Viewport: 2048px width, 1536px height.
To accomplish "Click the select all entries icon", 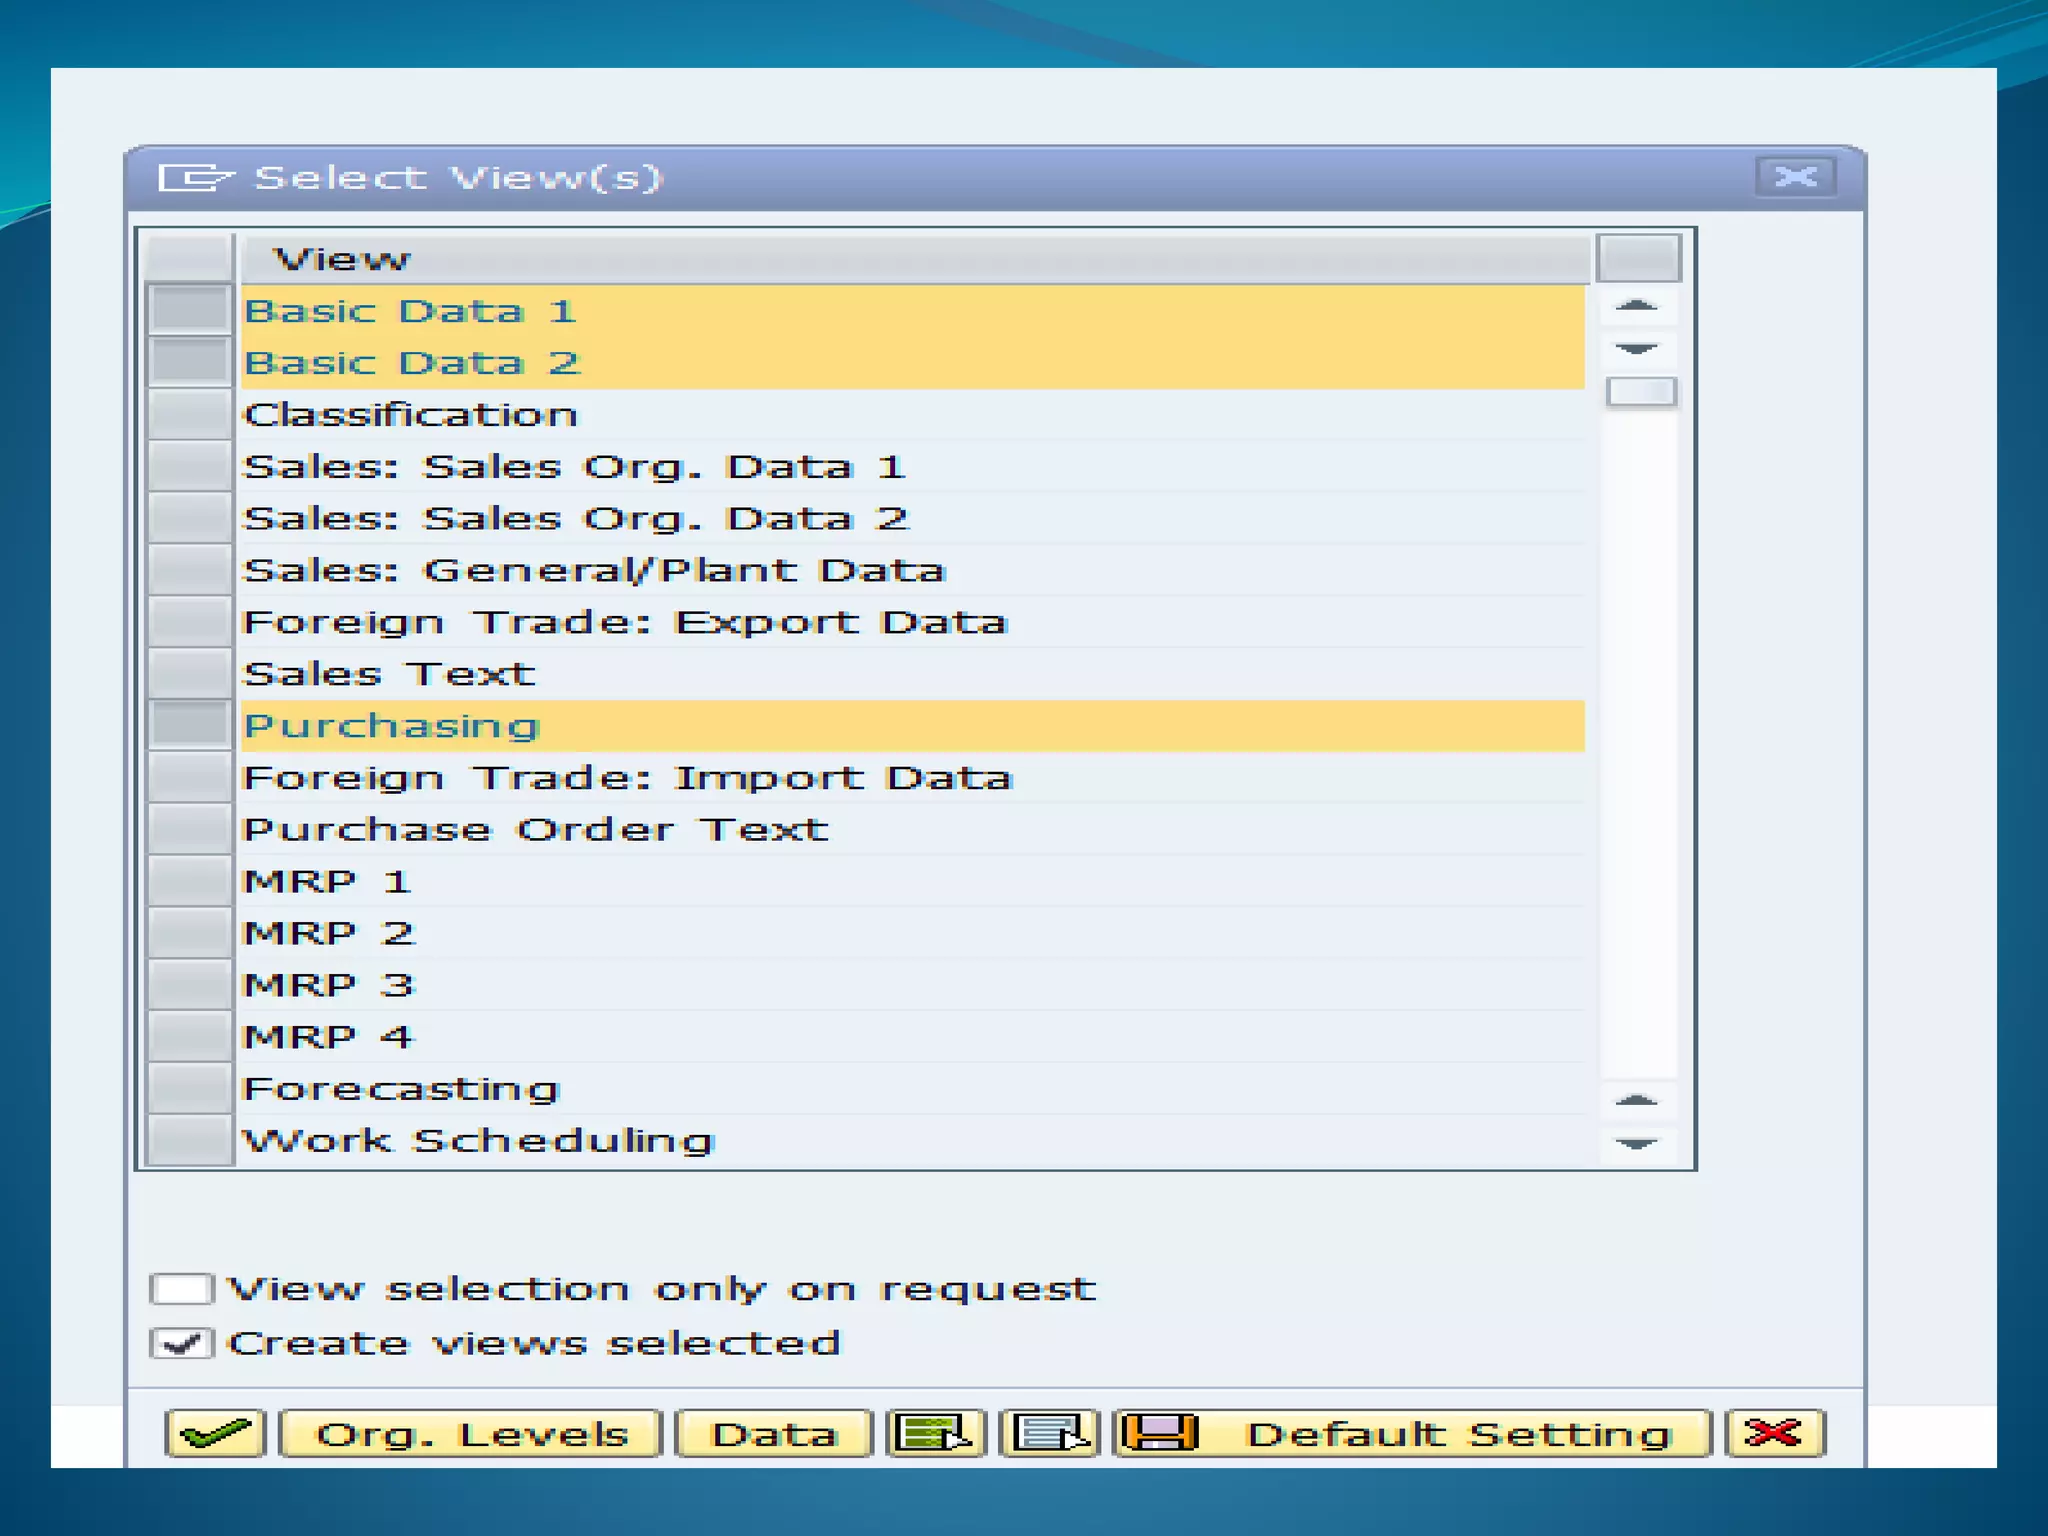I will pos(935,1433).
